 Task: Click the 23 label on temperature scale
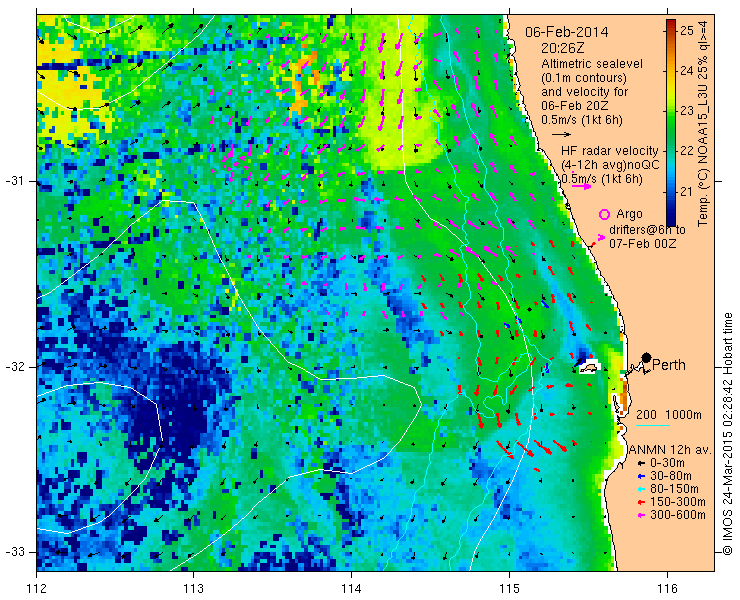[687, 111]
